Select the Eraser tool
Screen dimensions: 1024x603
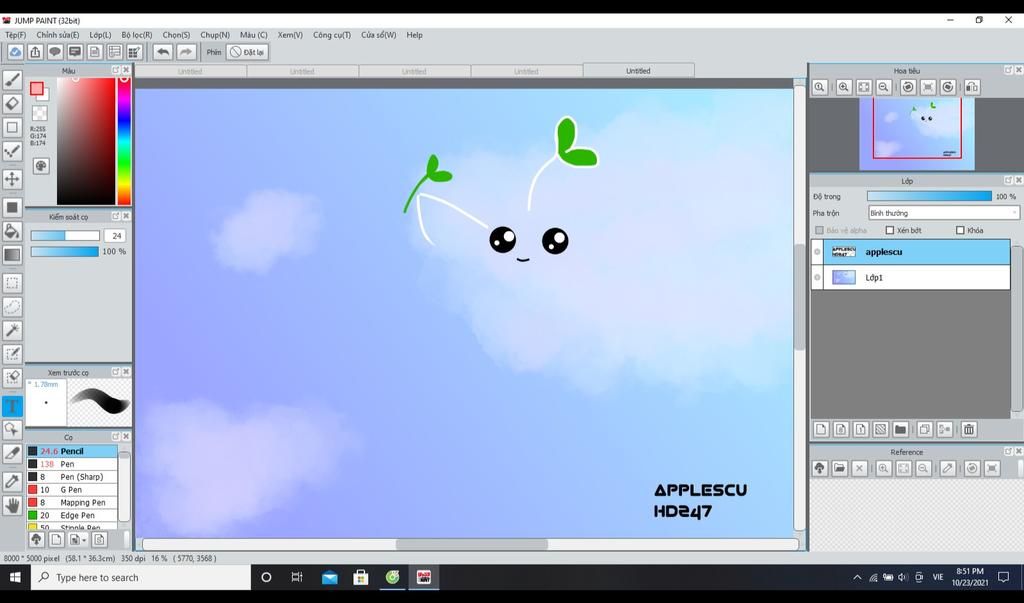click(12, 103)
